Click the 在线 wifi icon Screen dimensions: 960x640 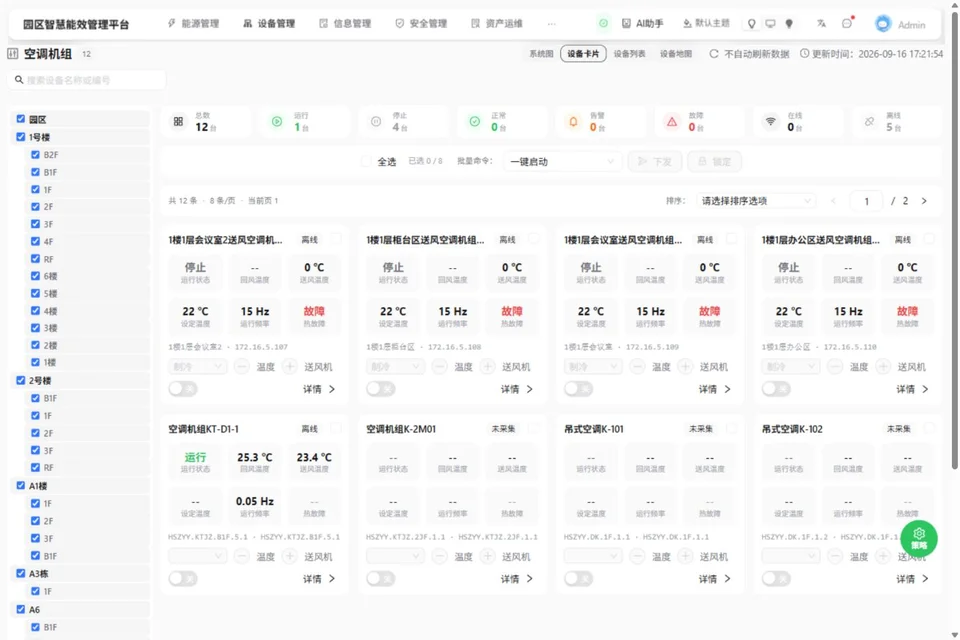770,121
